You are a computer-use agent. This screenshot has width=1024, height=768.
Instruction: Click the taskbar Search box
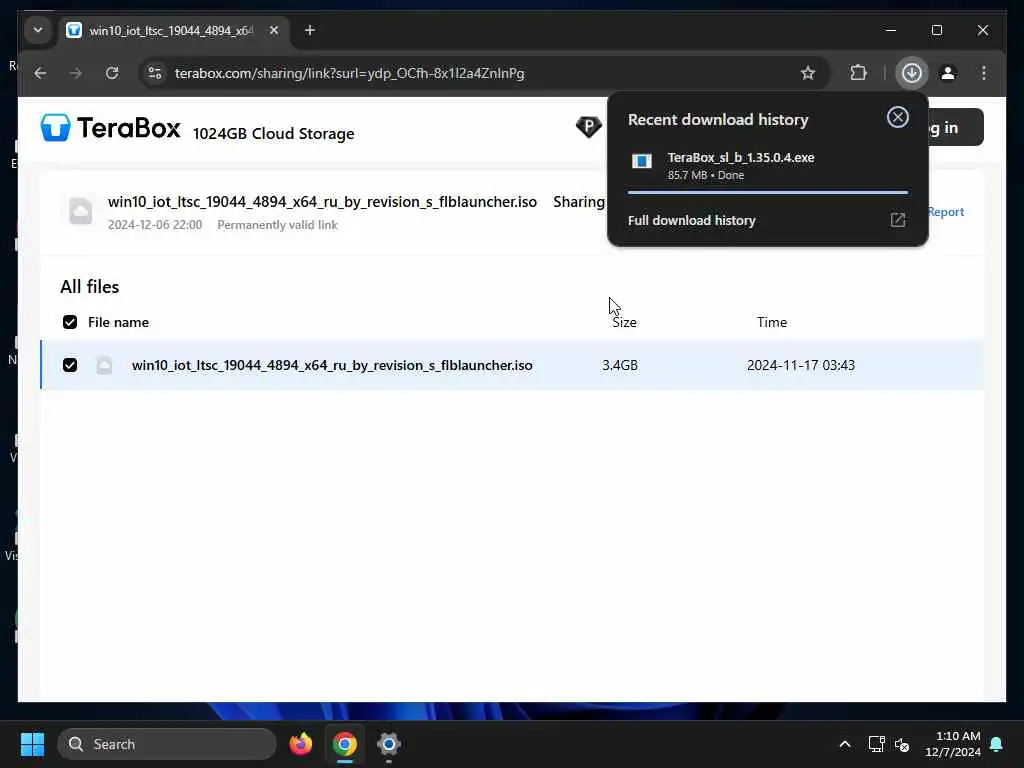point(167,744)
